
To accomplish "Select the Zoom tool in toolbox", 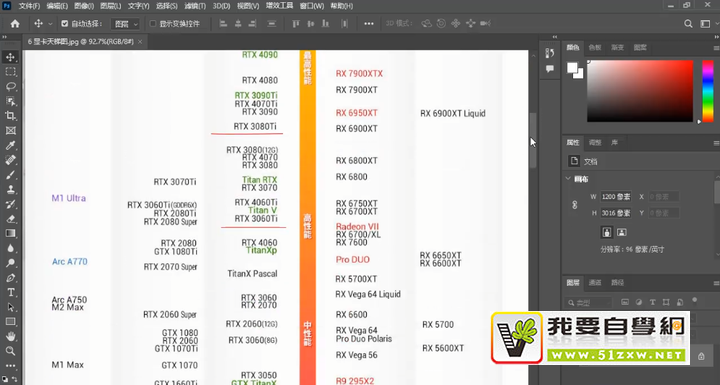I will (11, 351).
